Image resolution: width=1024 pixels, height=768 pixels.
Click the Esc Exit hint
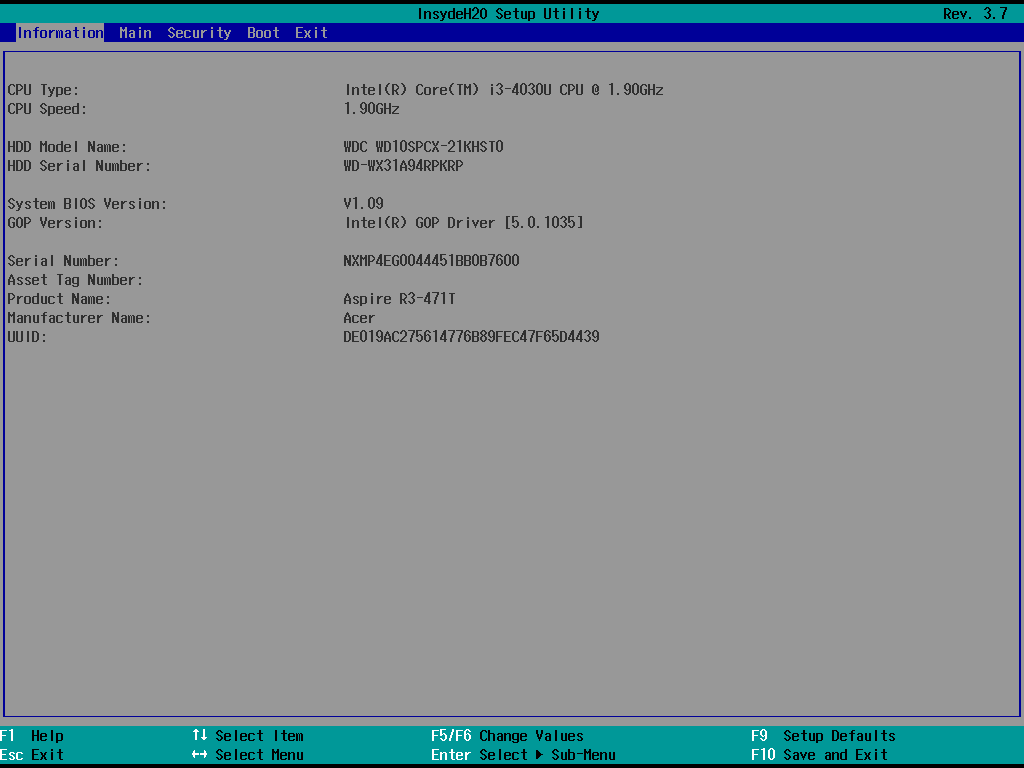(x=32, y=755)
